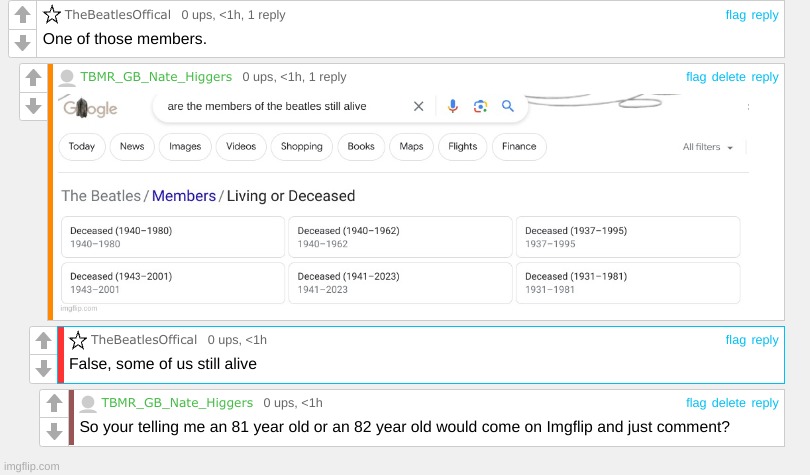This screenshot has height=475, width=810.
Task: Click the Google Lens camera icon
Action: click(x=480, y=106)
